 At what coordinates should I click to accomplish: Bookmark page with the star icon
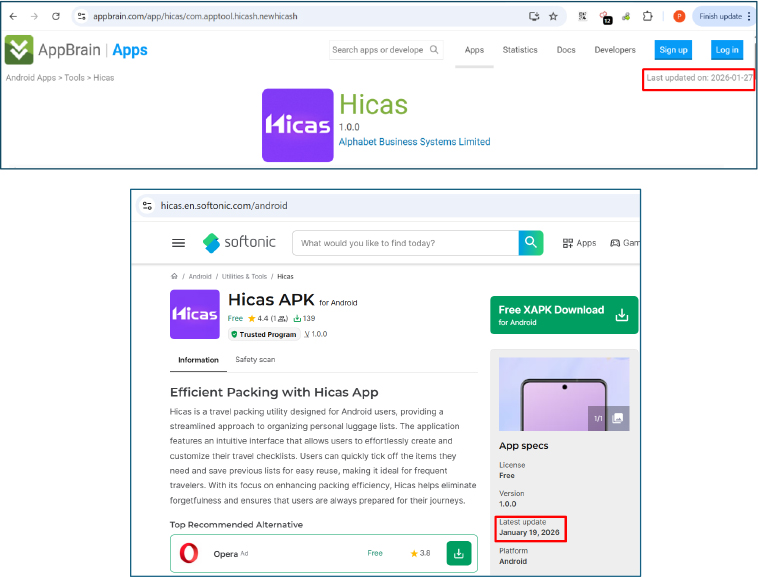(553, 17)
